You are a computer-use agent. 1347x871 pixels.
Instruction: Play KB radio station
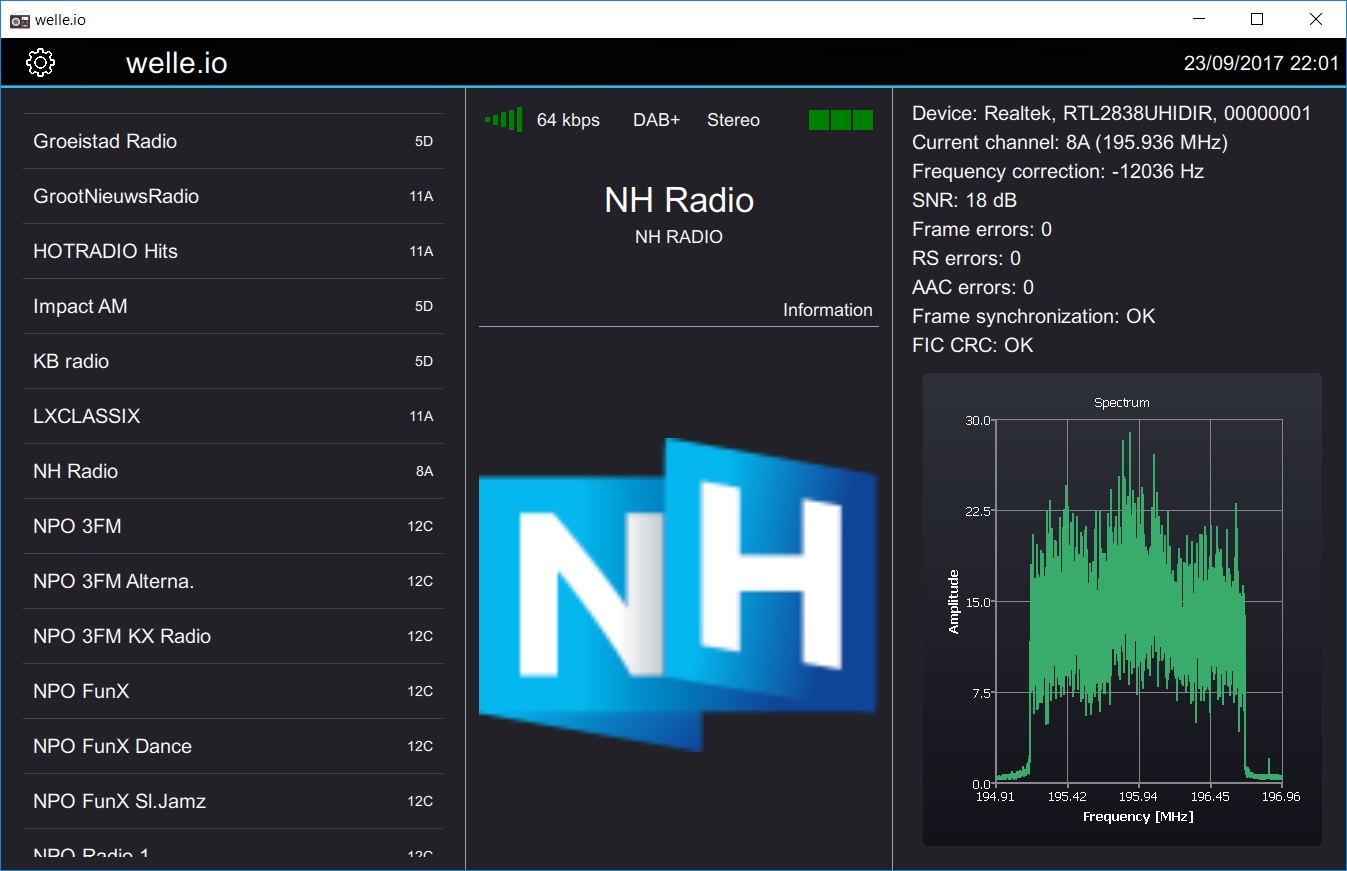(x=233, y=361)
